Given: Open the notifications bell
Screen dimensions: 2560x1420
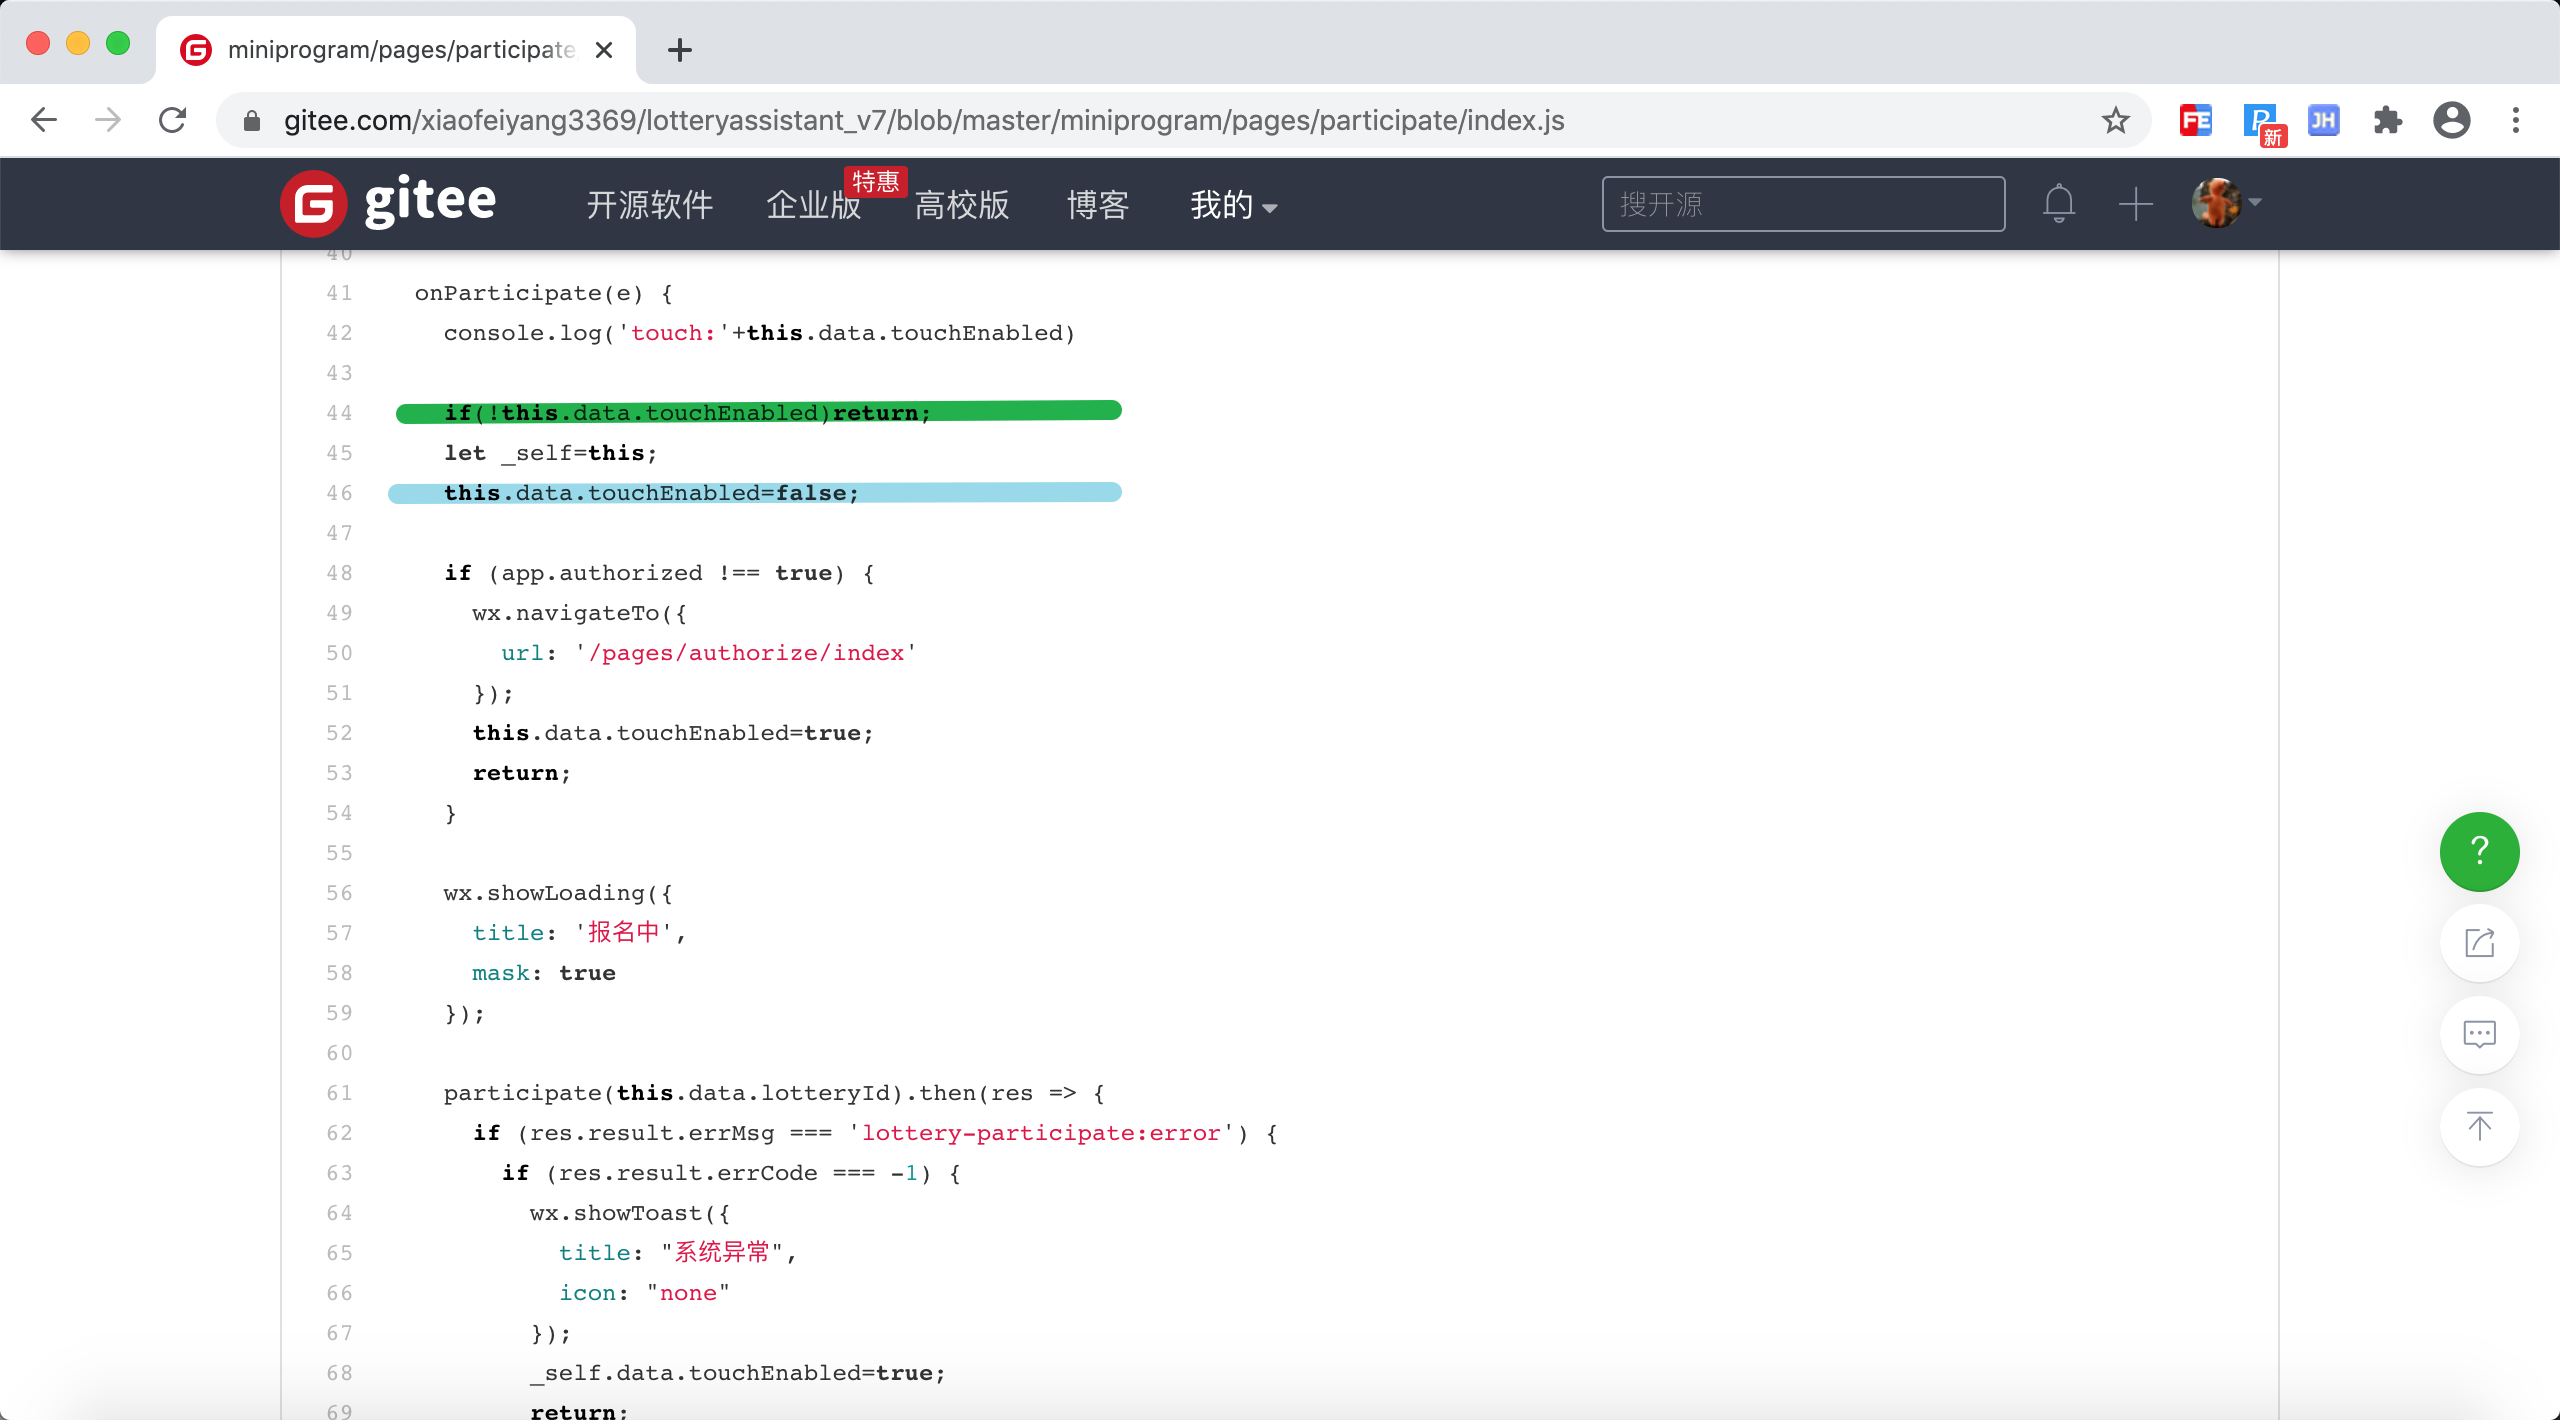Looking at the screenshot, I should [2058, 204].
